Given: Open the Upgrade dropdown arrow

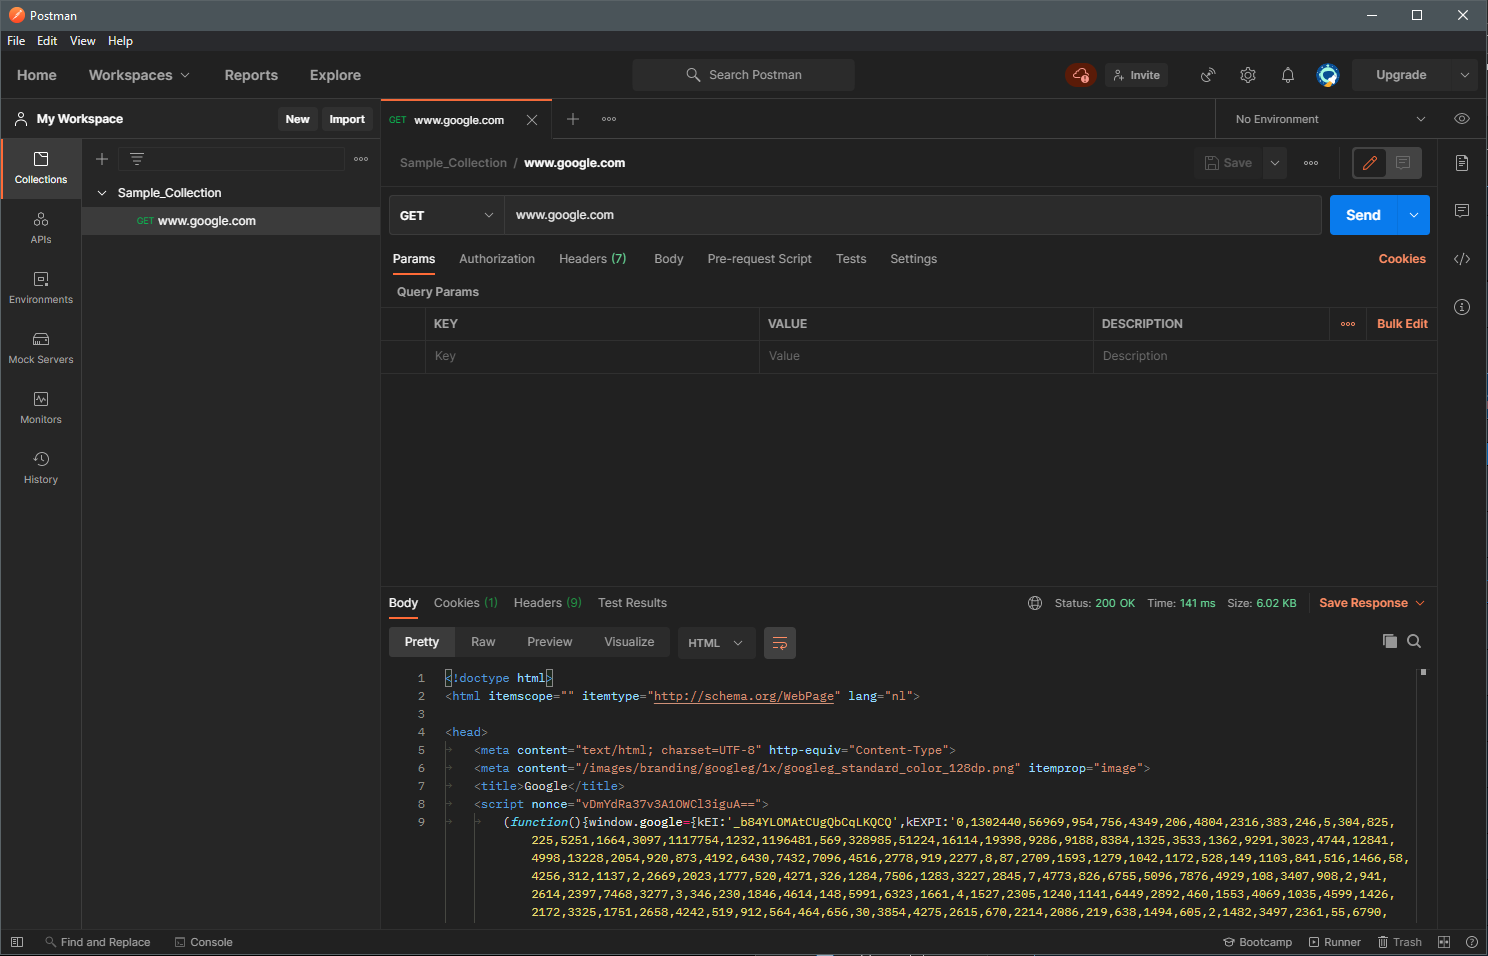Looking at the screenshot, I should pos(1465,75).
